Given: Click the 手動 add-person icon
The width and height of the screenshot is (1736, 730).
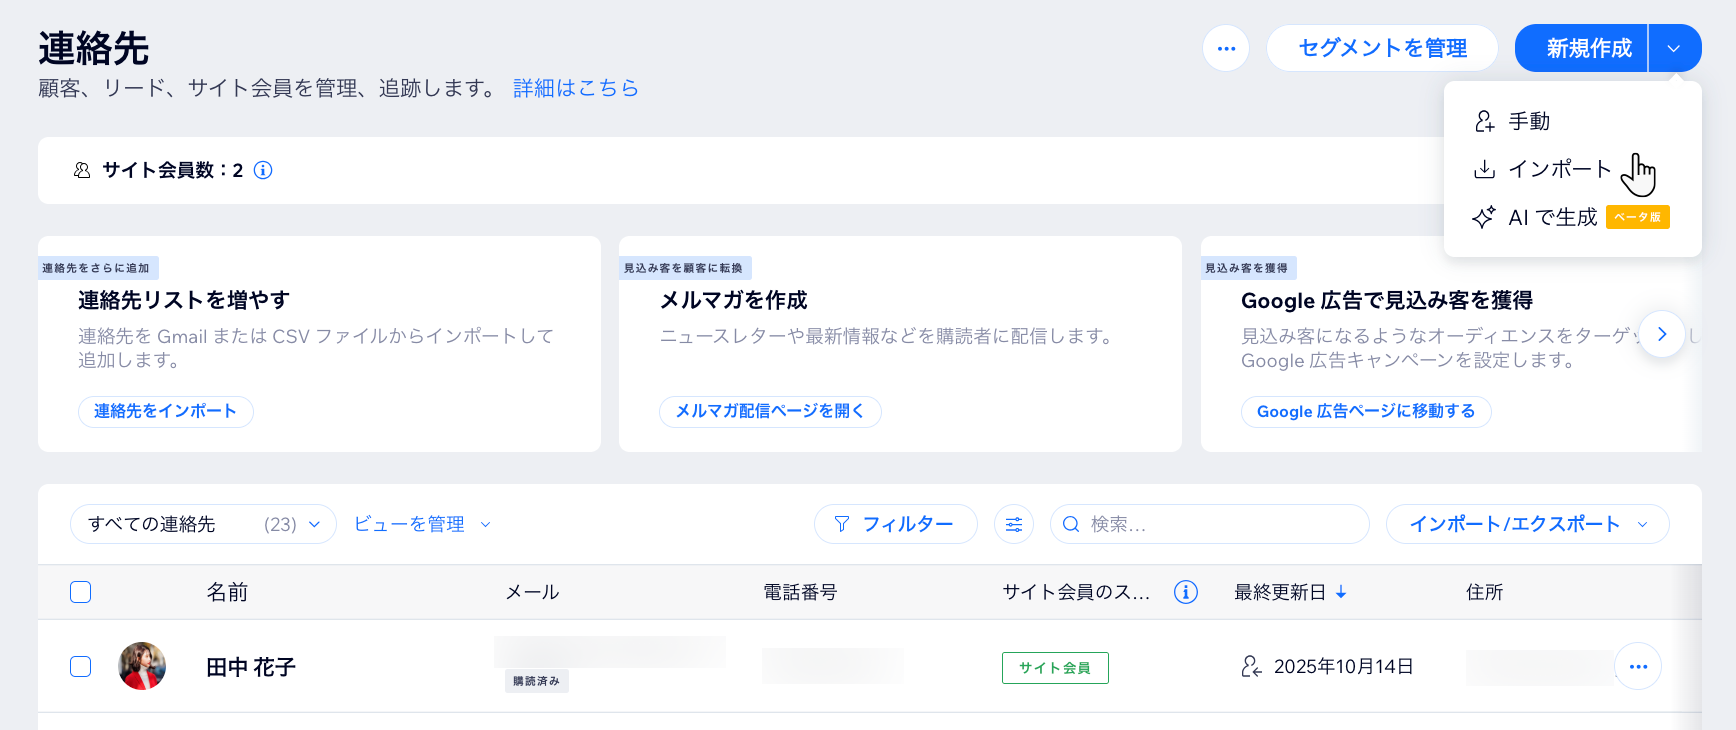Looking at the screenshot, I should pyautogui.click(x=1485, y=121).
